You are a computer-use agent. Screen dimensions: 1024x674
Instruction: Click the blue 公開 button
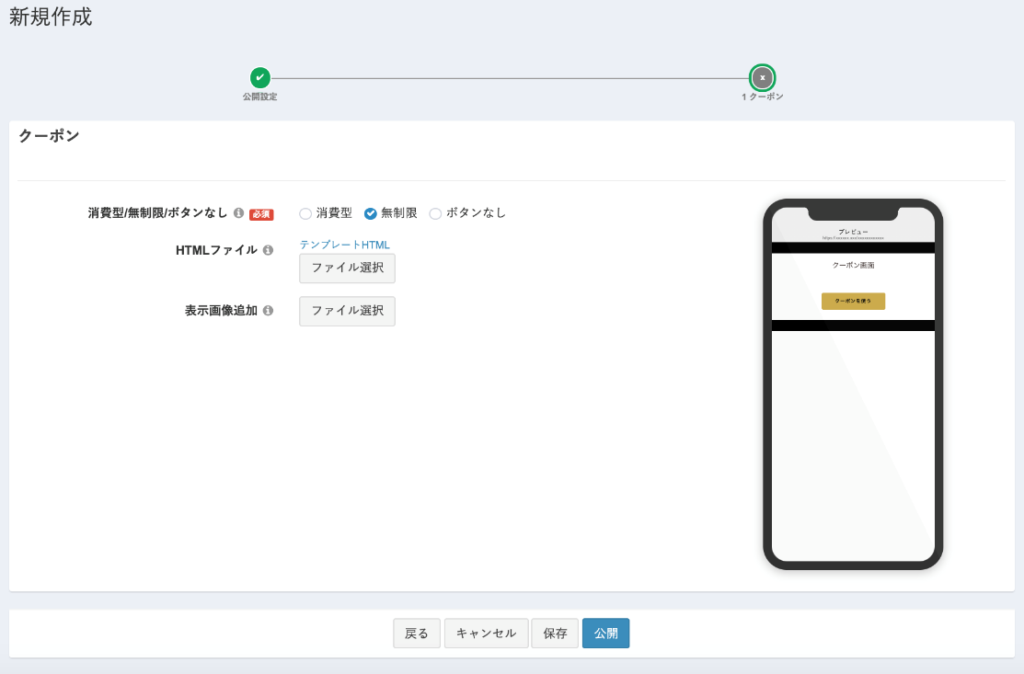point(606,633)
